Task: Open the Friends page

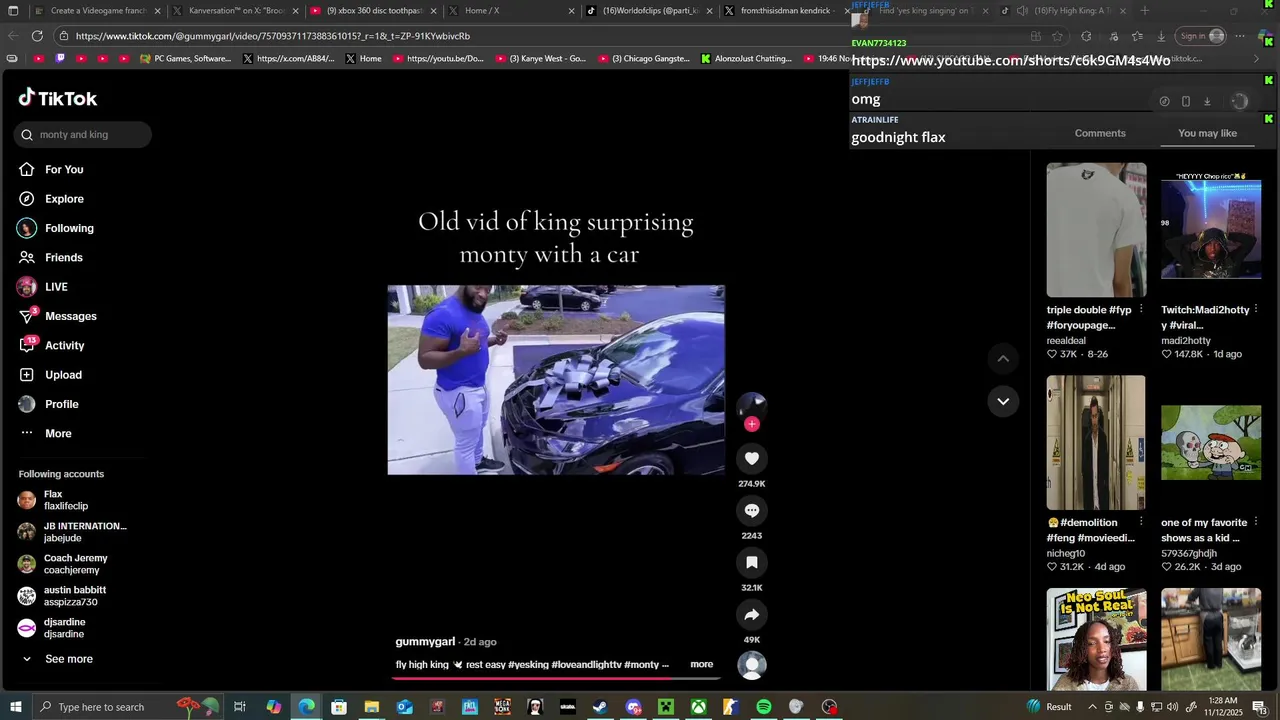Action: (x=63, y=258)
